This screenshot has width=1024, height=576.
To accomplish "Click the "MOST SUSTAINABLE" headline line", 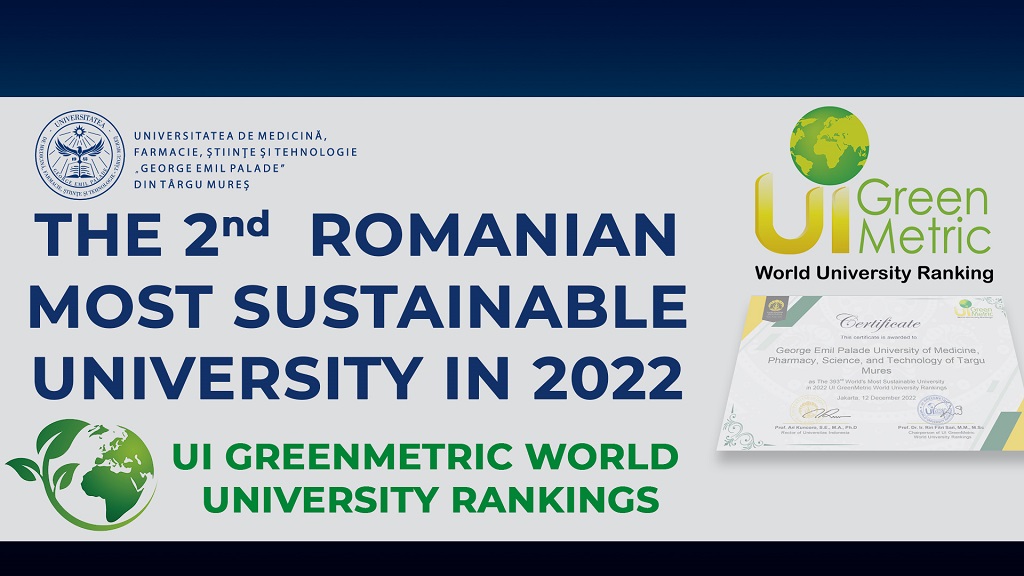I will coord(357,307).
